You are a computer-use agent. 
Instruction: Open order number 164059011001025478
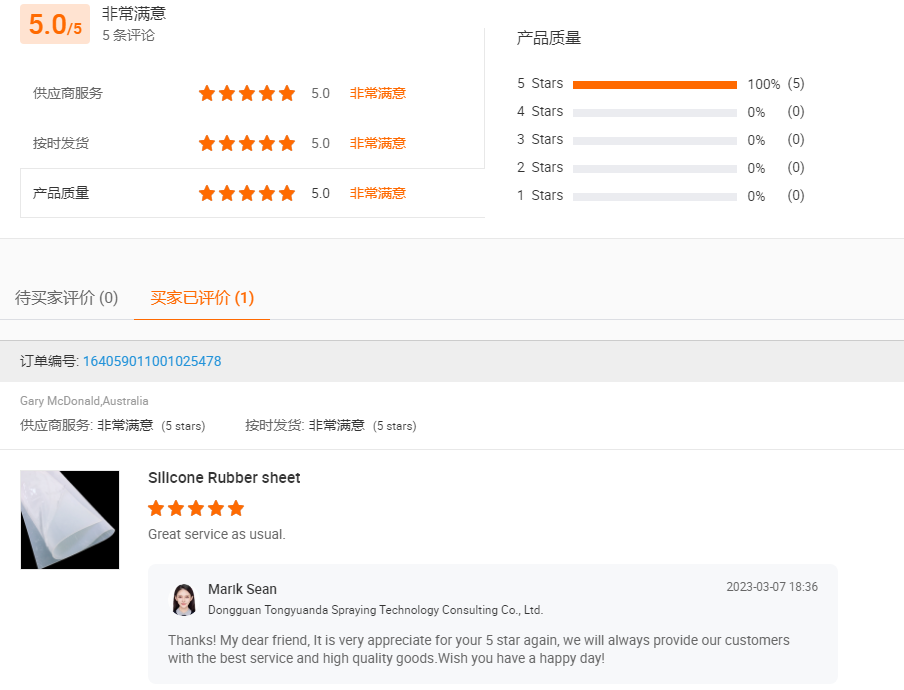pyautogui.click(x=152, y=361)
